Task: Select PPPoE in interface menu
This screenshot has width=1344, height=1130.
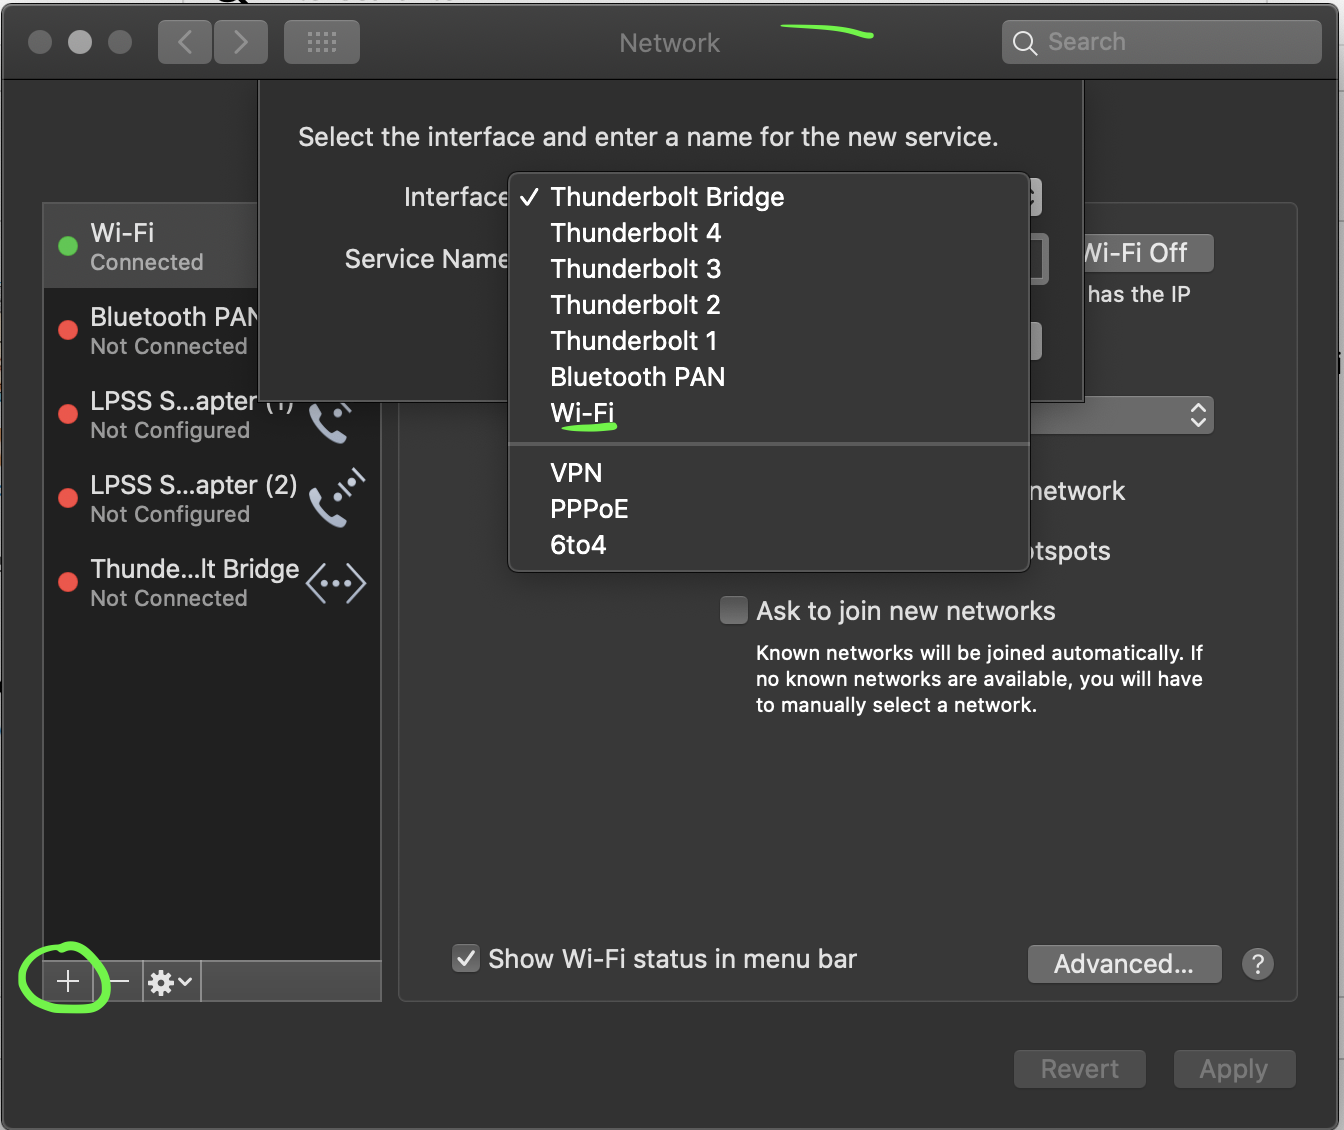Action: [x=589, y=509]
